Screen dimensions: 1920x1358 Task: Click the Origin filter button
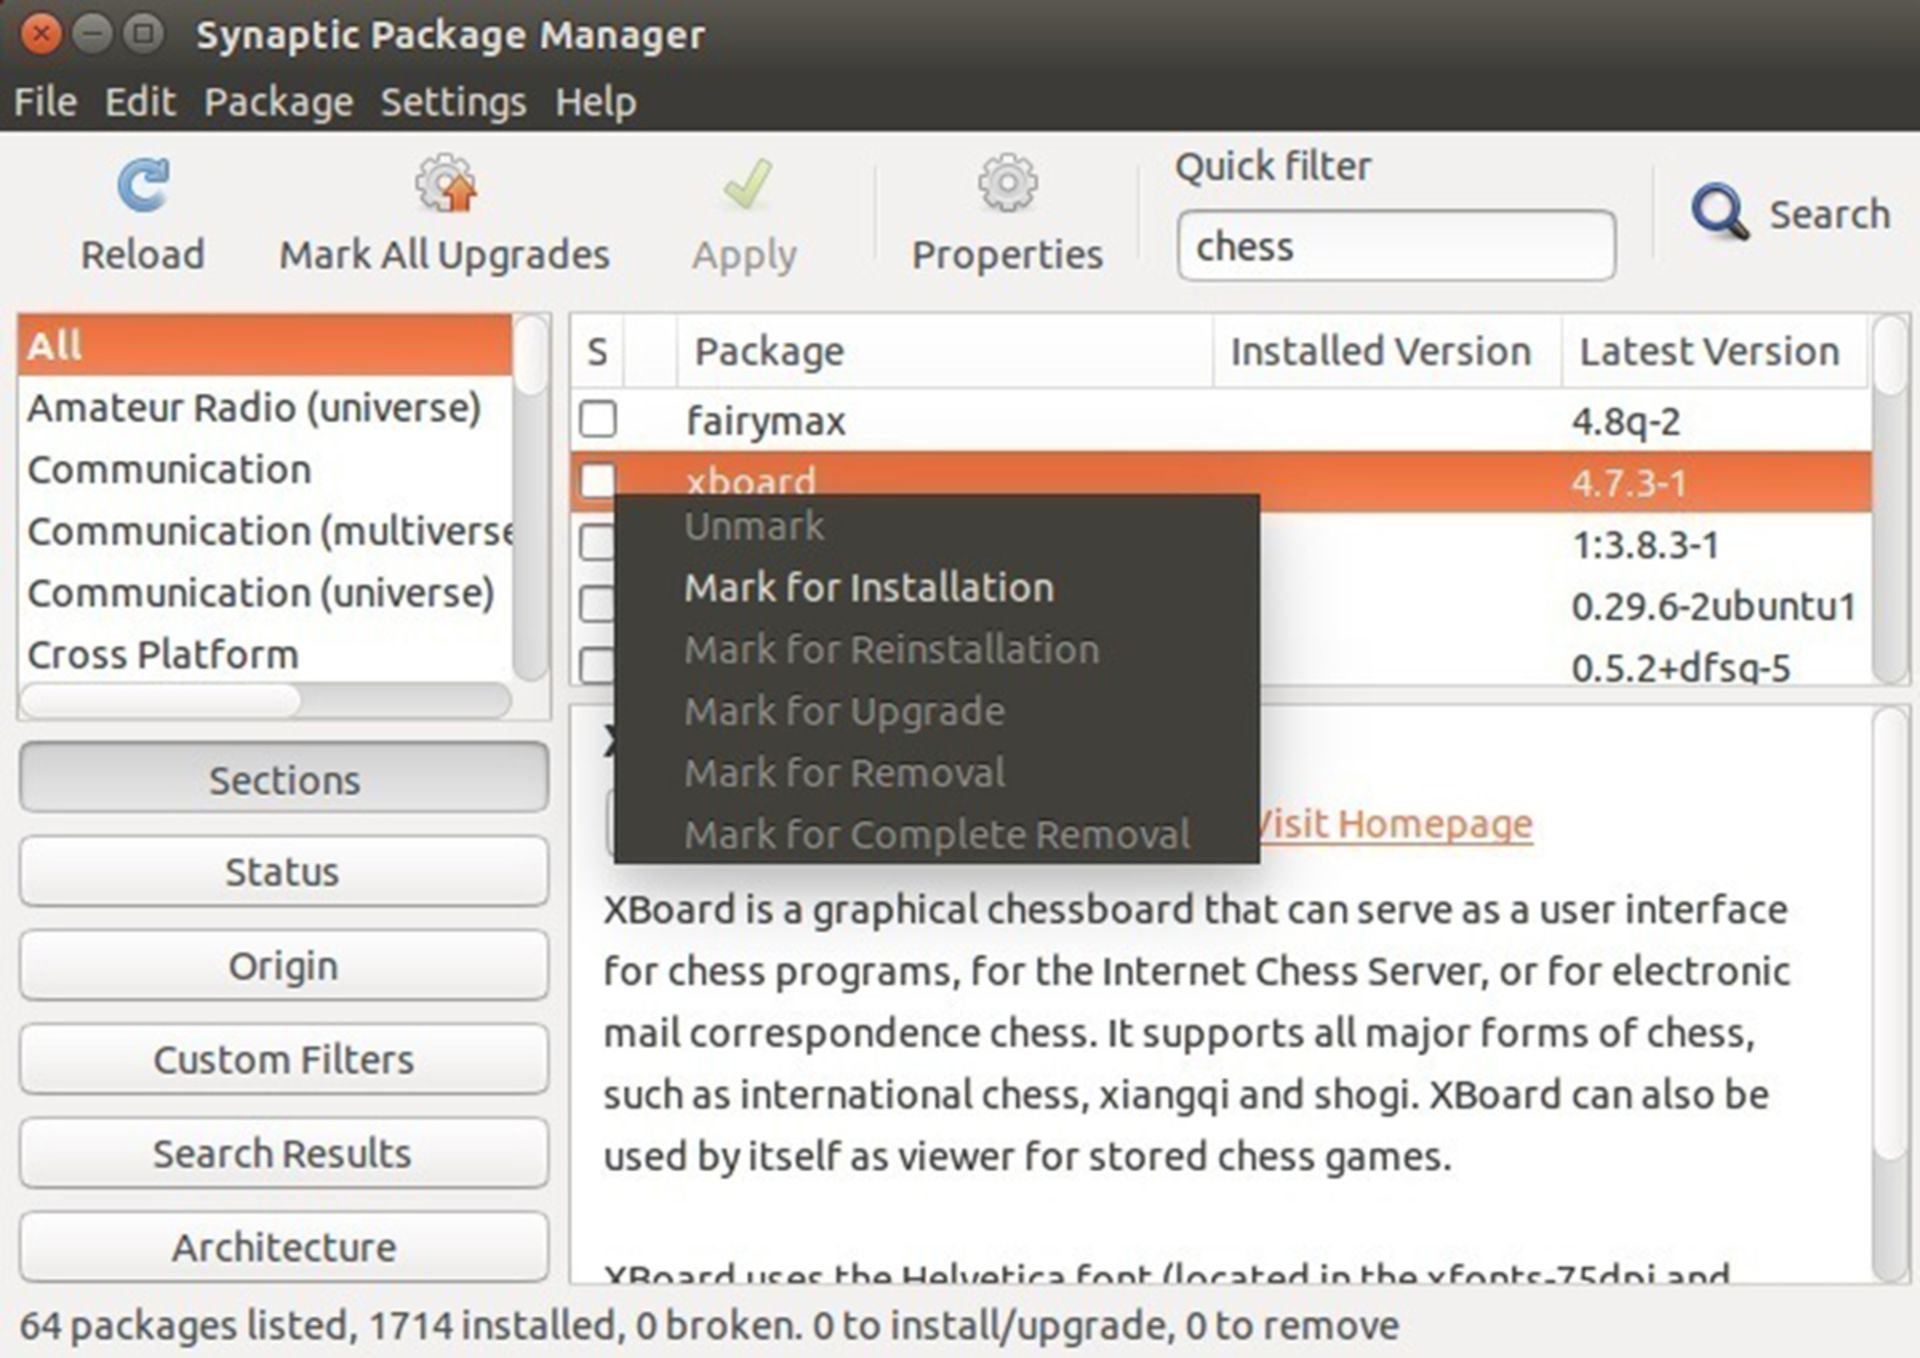(284, 966)
